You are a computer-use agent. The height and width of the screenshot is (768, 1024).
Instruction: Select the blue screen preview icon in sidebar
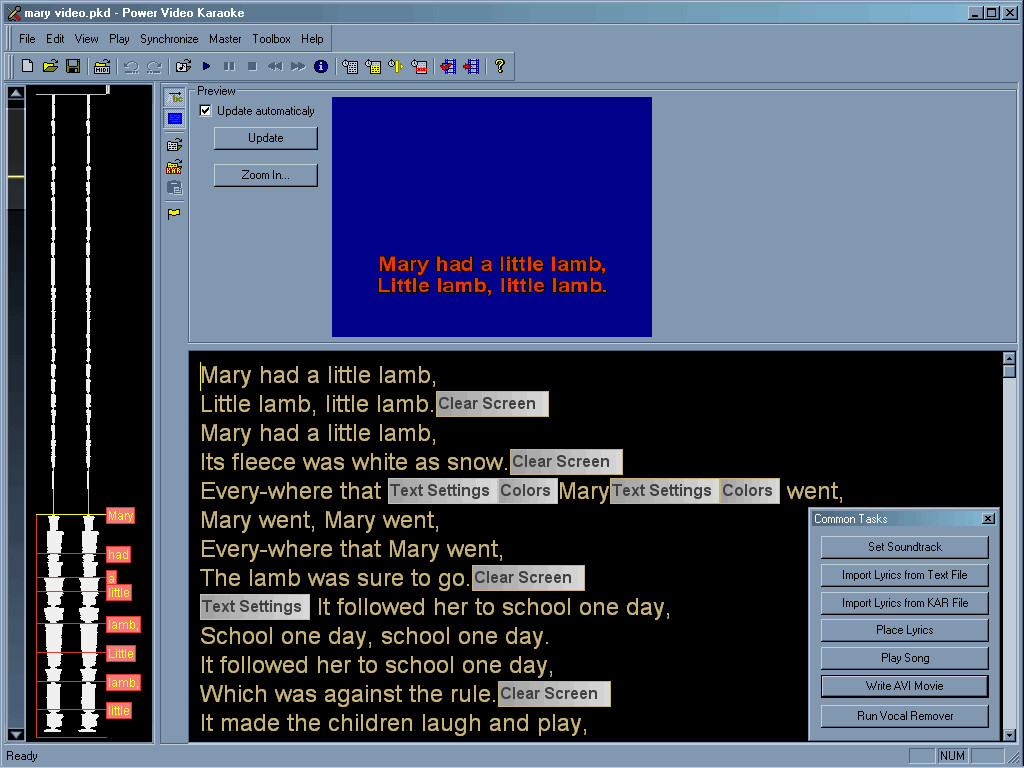coord(174,119)
